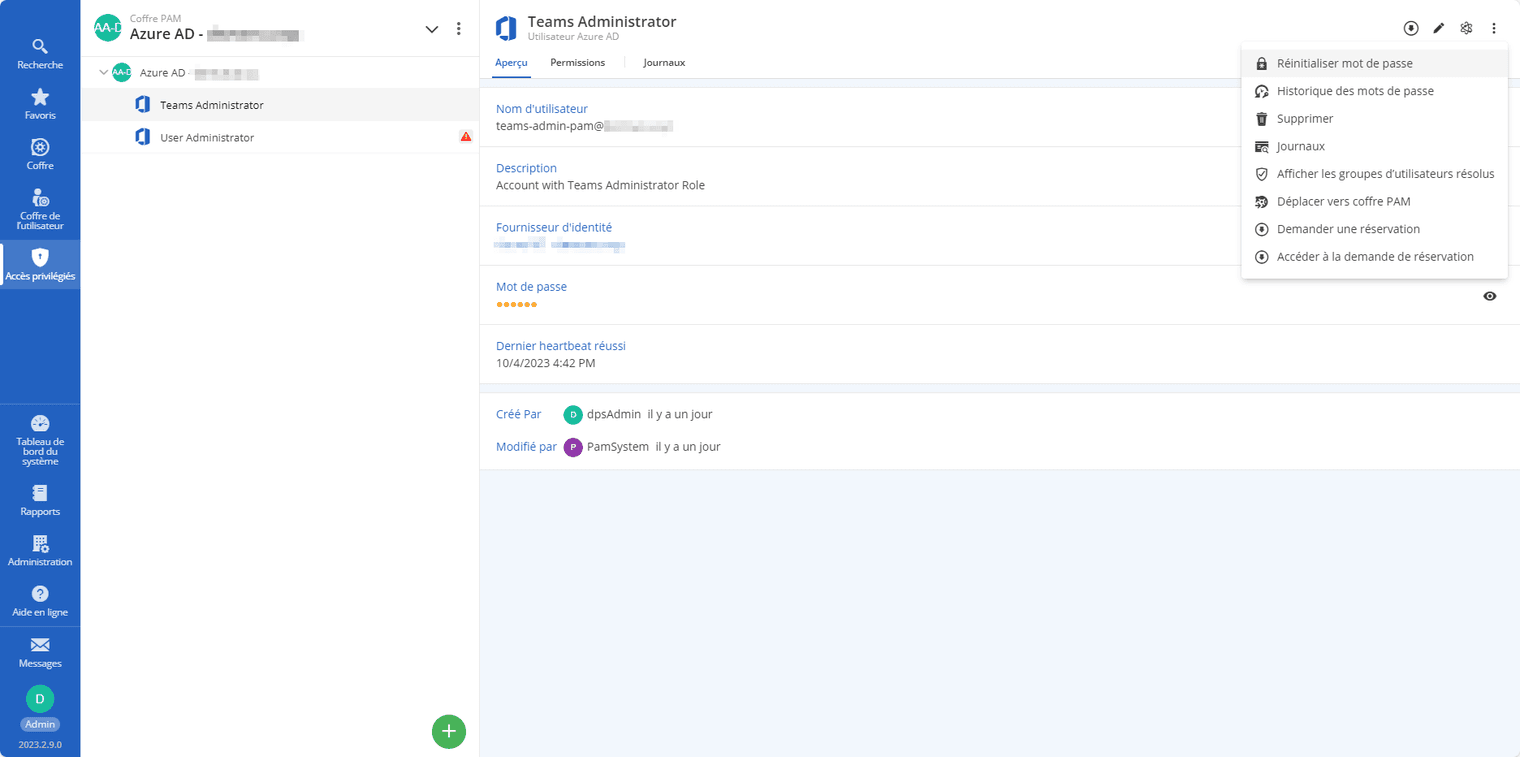Image resolution: width=1520 pixels, height=757 pixels.
Task: Select Réinitialiser mot de passe menu item
Action: coord(1344,63)
